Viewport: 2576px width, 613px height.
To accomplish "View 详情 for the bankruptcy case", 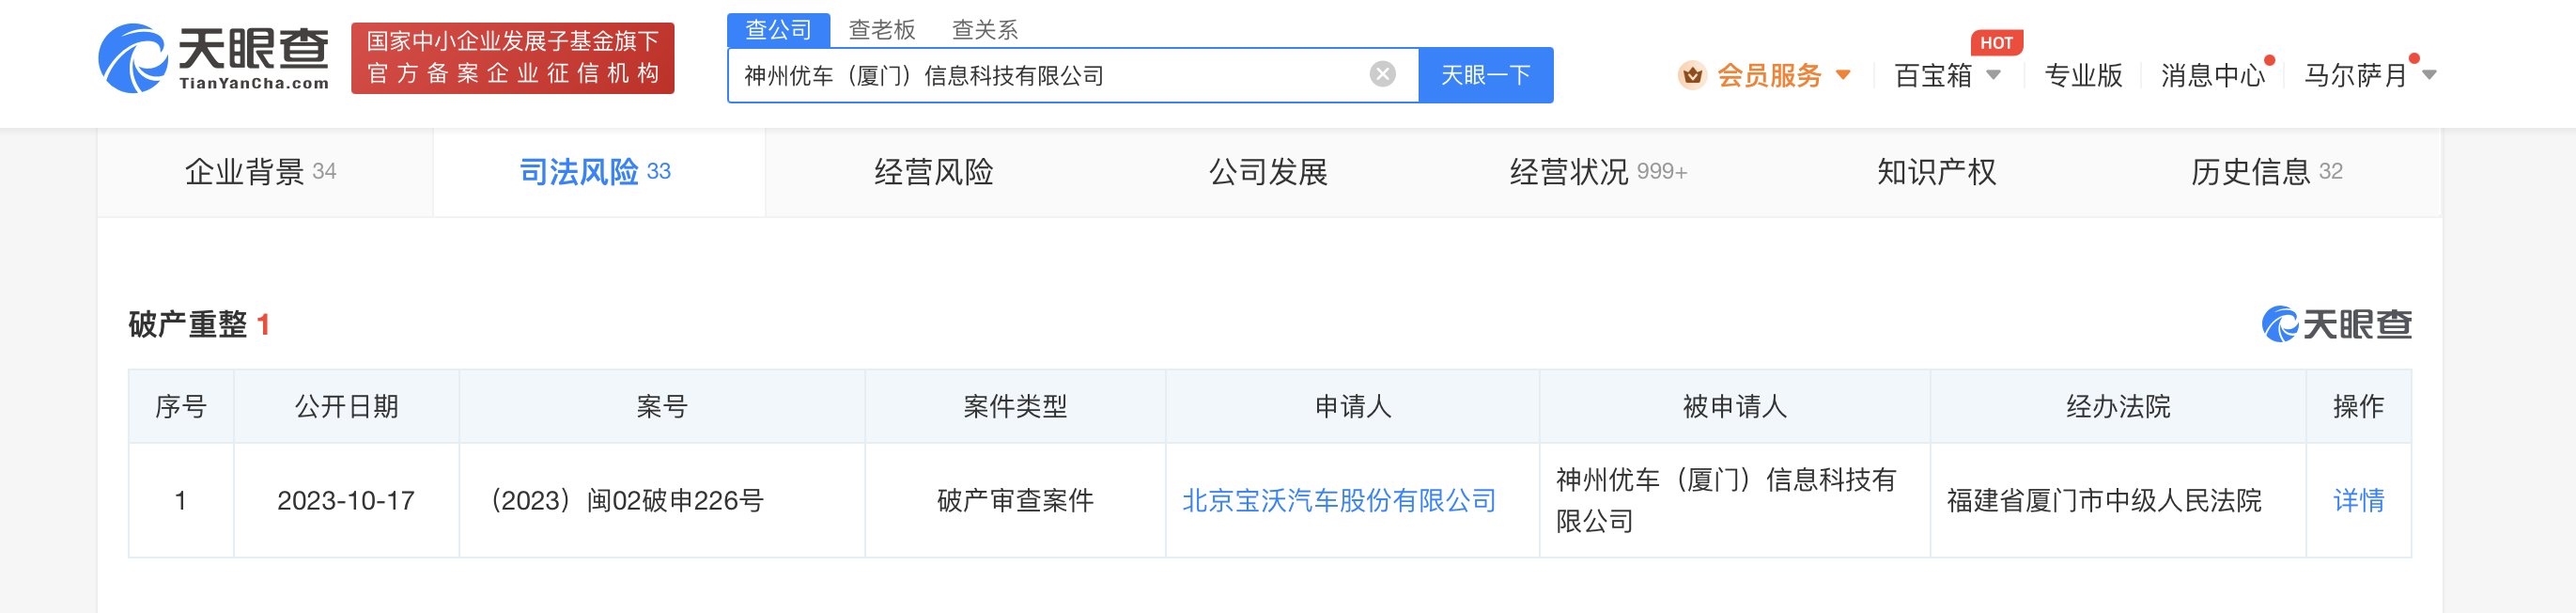I will click(2357, 500).
